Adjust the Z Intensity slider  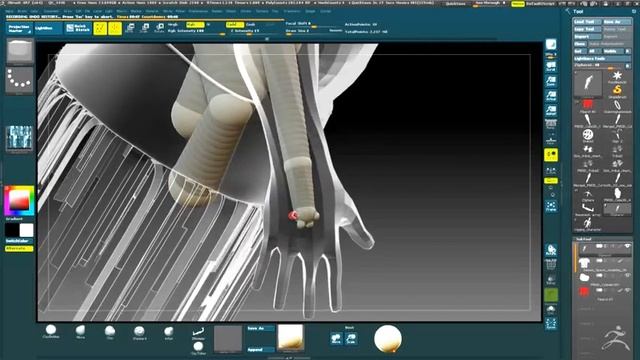(255, 31)
